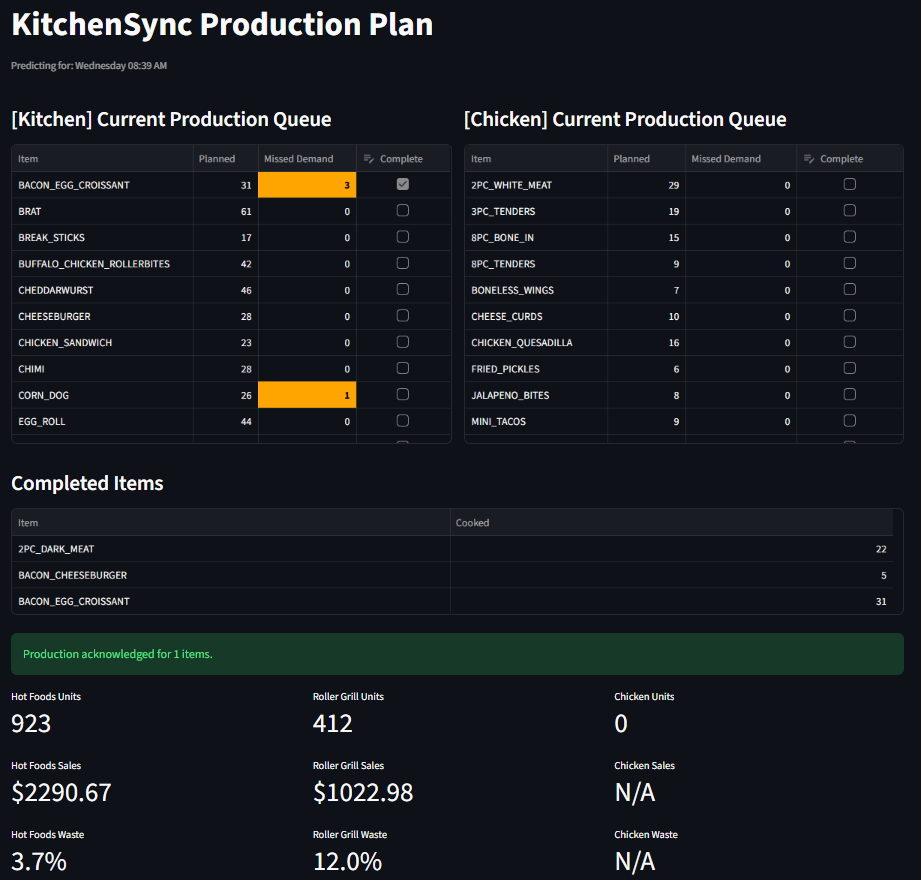921x880 pixels.
Task: Click the Cooked column header
Action: click(x=671, y=522)
